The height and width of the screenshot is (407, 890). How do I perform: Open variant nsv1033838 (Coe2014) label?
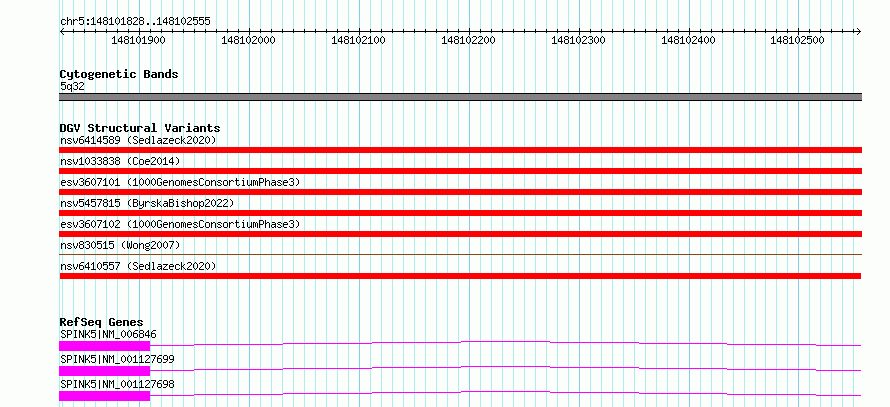click(120, 161)
